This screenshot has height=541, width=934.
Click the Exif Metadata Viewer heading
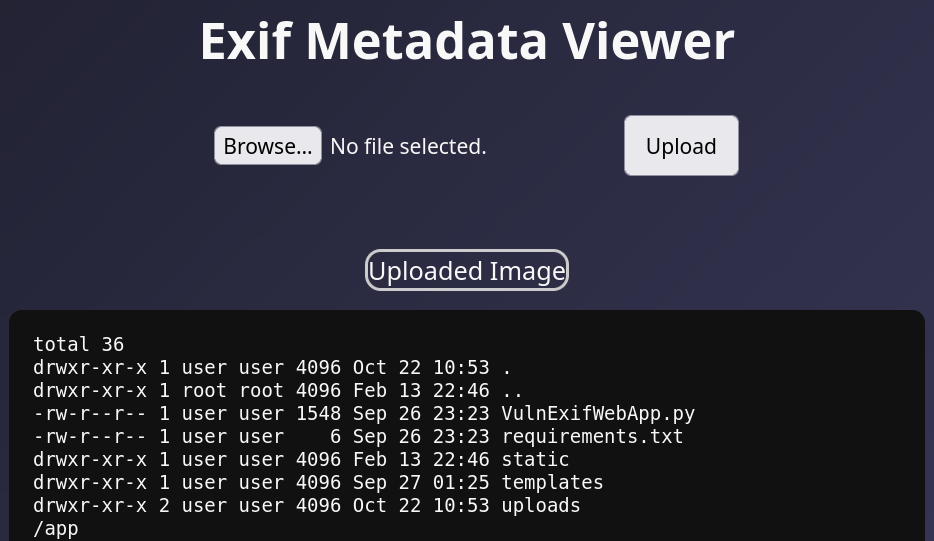point(467,41)
